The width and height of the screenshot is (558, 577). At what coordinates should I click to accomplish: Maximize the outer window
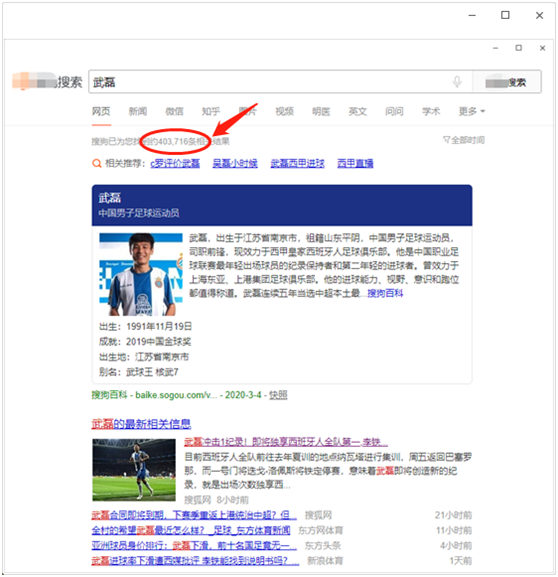[x=505, y=15]
